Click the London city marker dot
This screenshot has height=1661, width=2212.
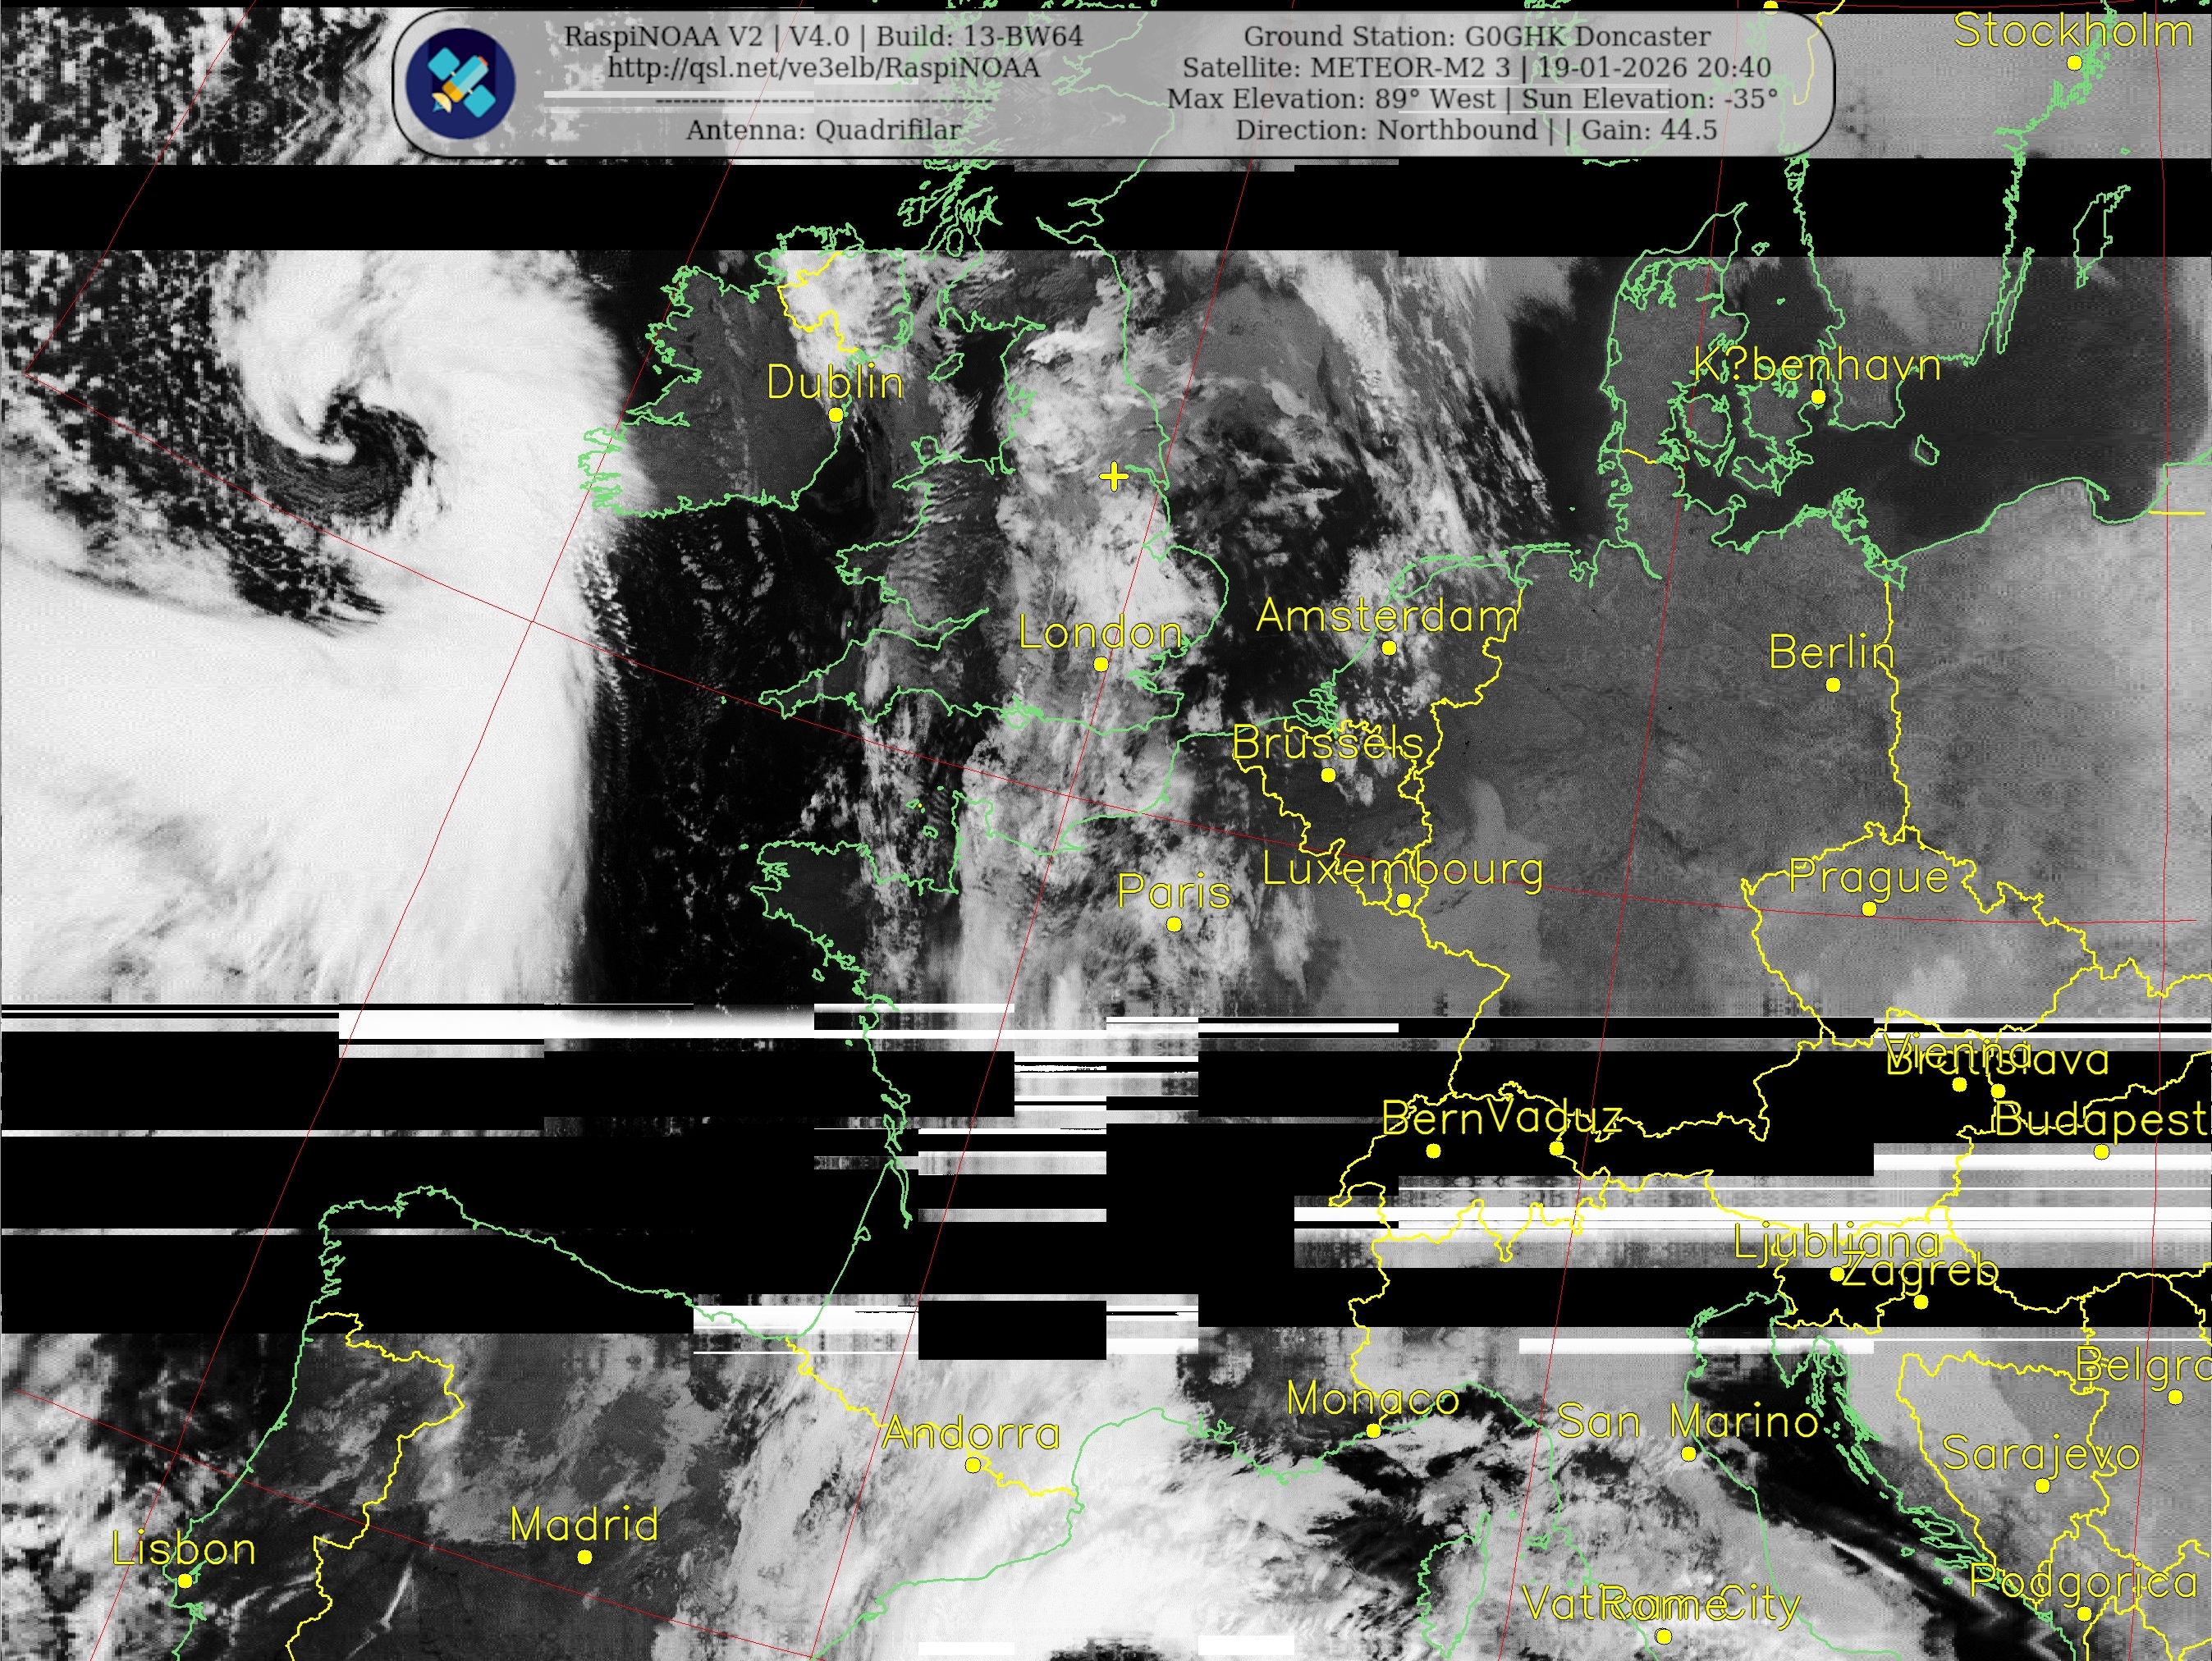1101,664
